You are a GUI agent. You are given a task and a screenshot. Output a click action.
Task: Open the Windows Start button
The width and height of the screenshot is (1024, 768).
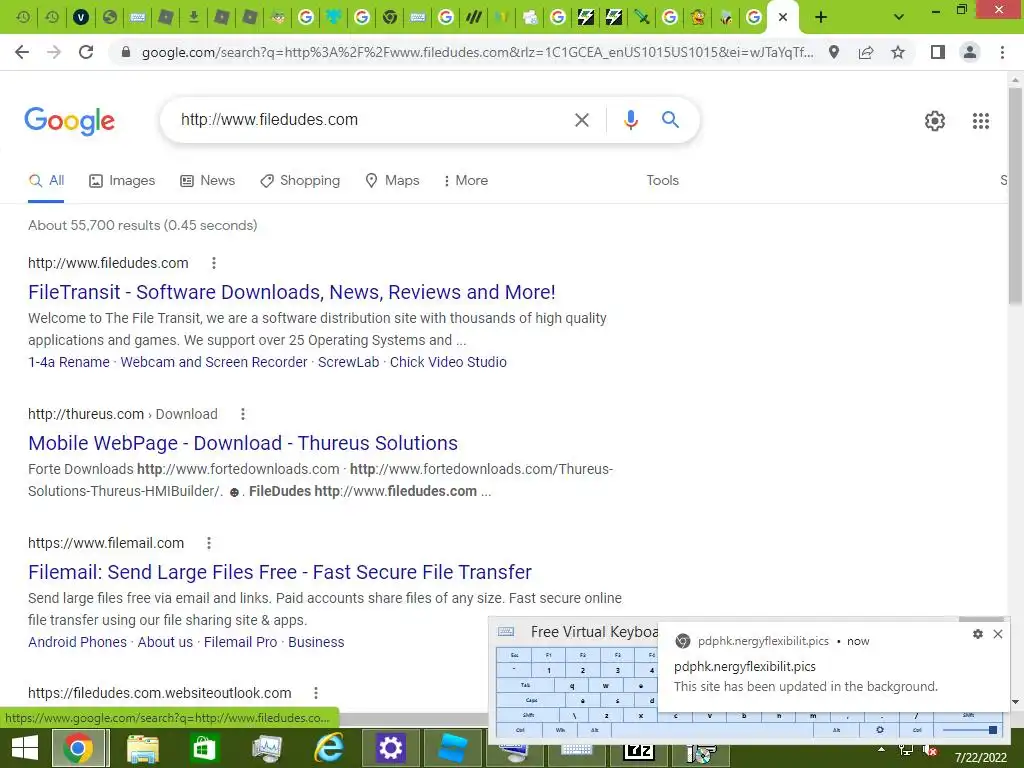tap(25, 748)
